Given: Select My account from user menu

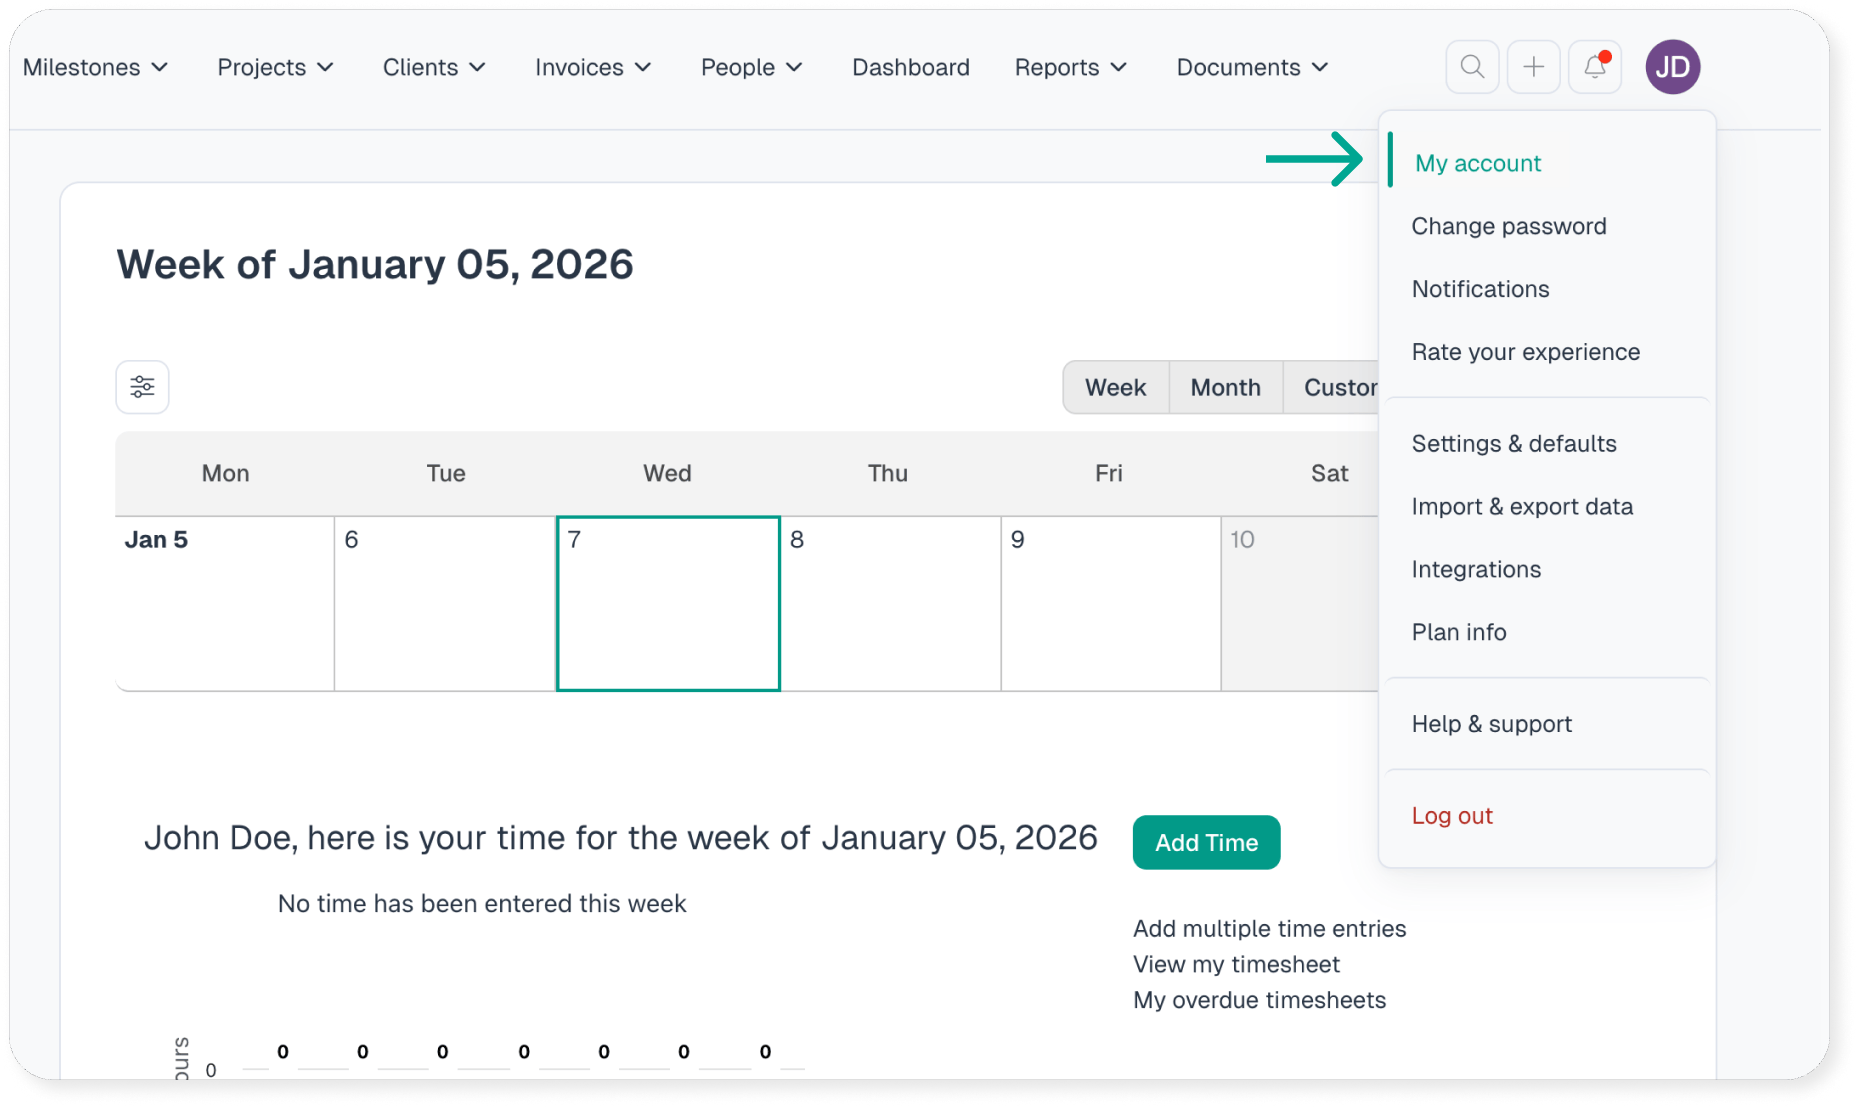Looking at the screenshot, I should 1477,163.
